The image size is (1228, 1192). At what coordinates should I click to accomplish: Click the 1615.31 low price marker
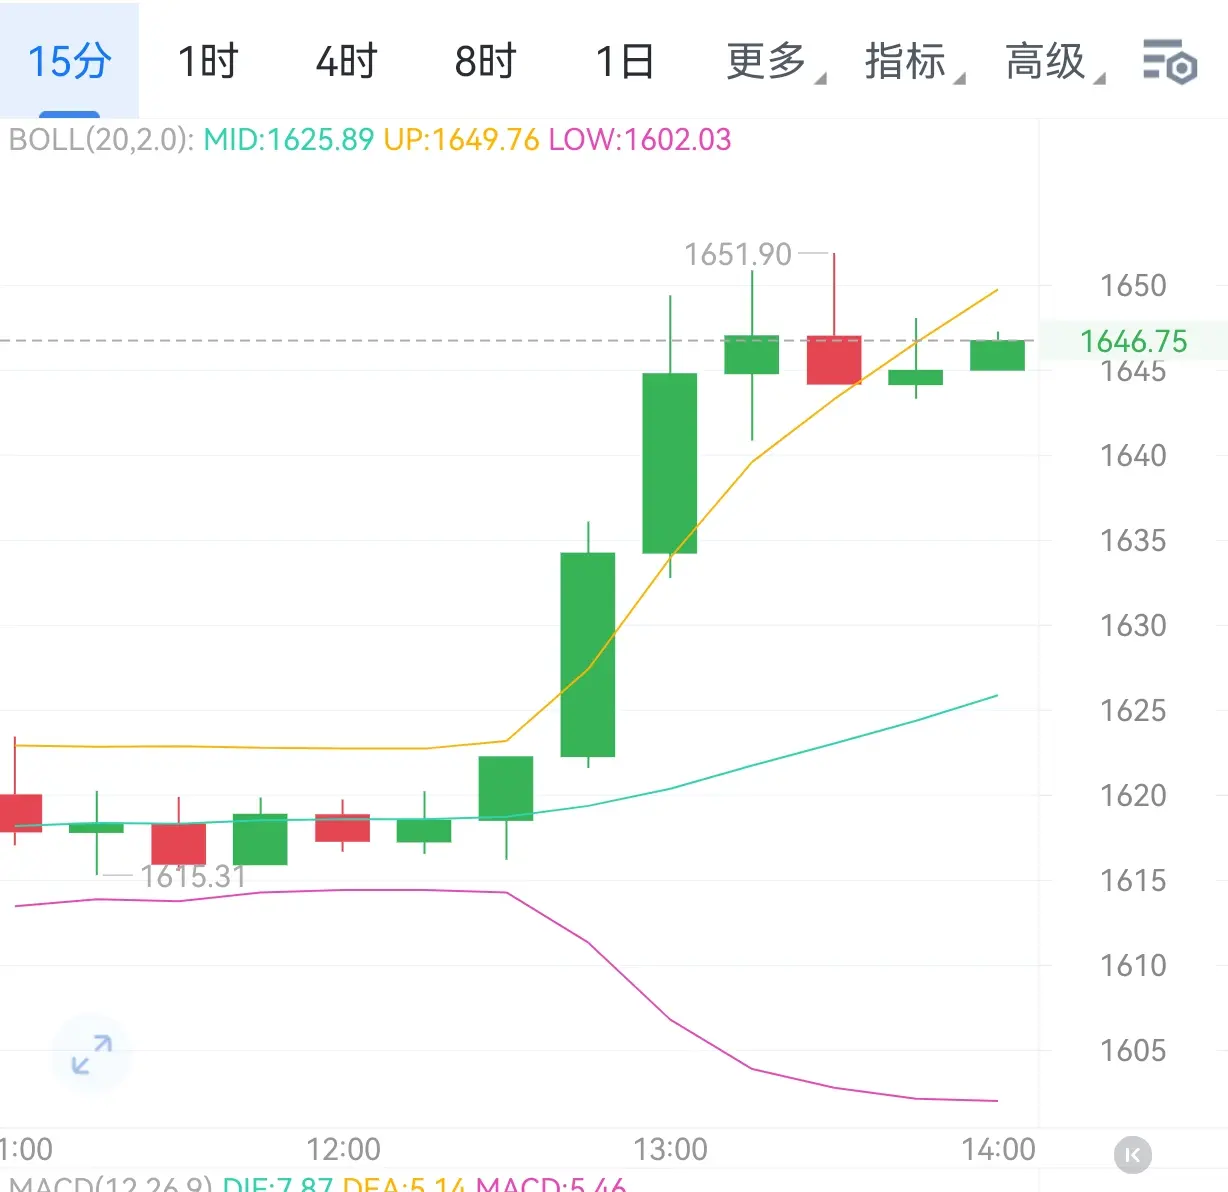point(193,877)
